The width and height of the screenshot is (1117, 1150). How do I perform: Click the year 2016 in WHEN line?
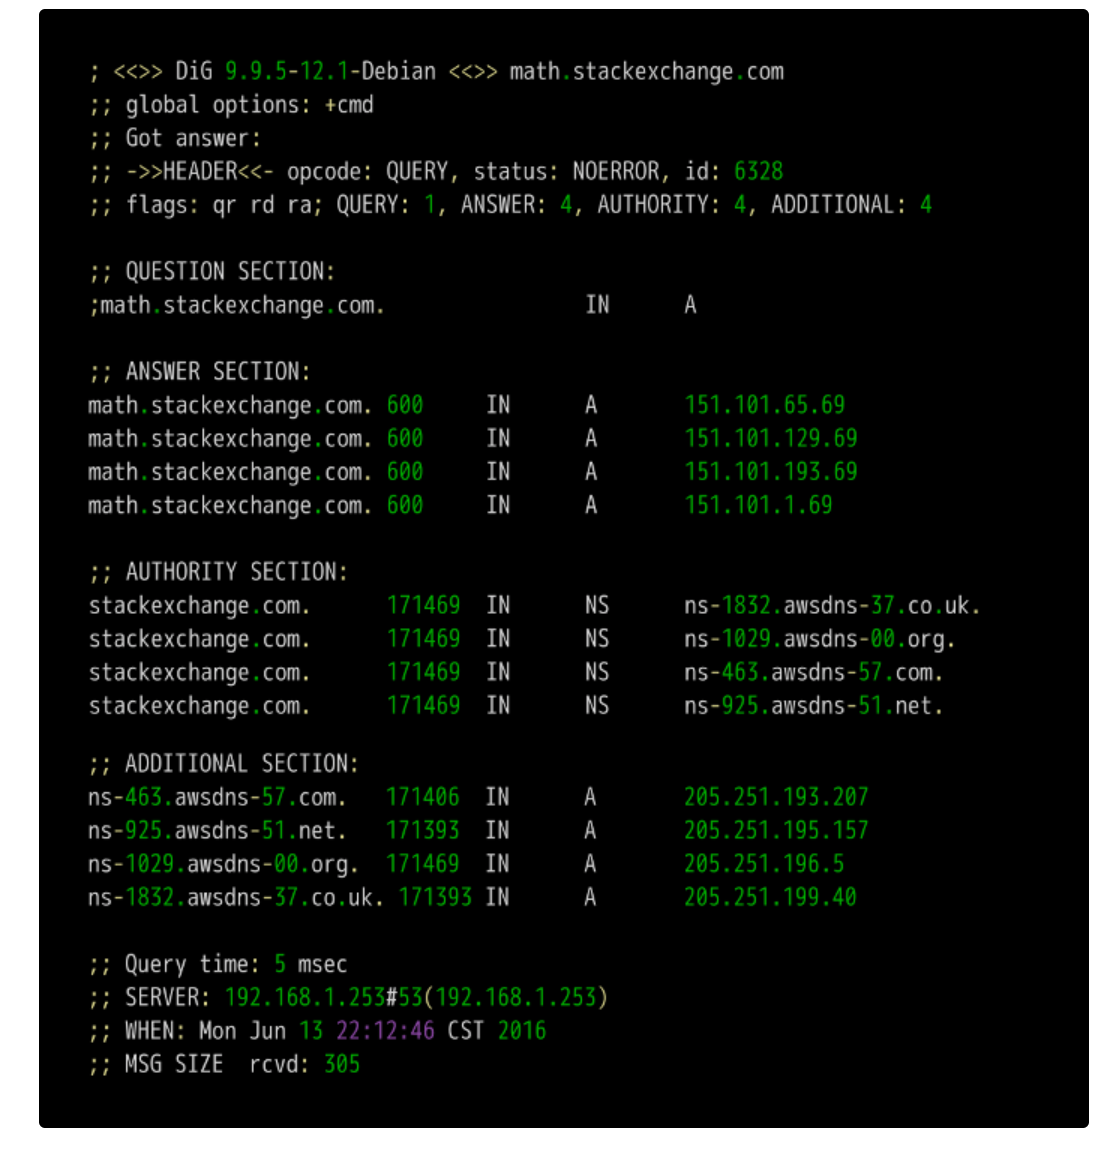coord(522,1031)
